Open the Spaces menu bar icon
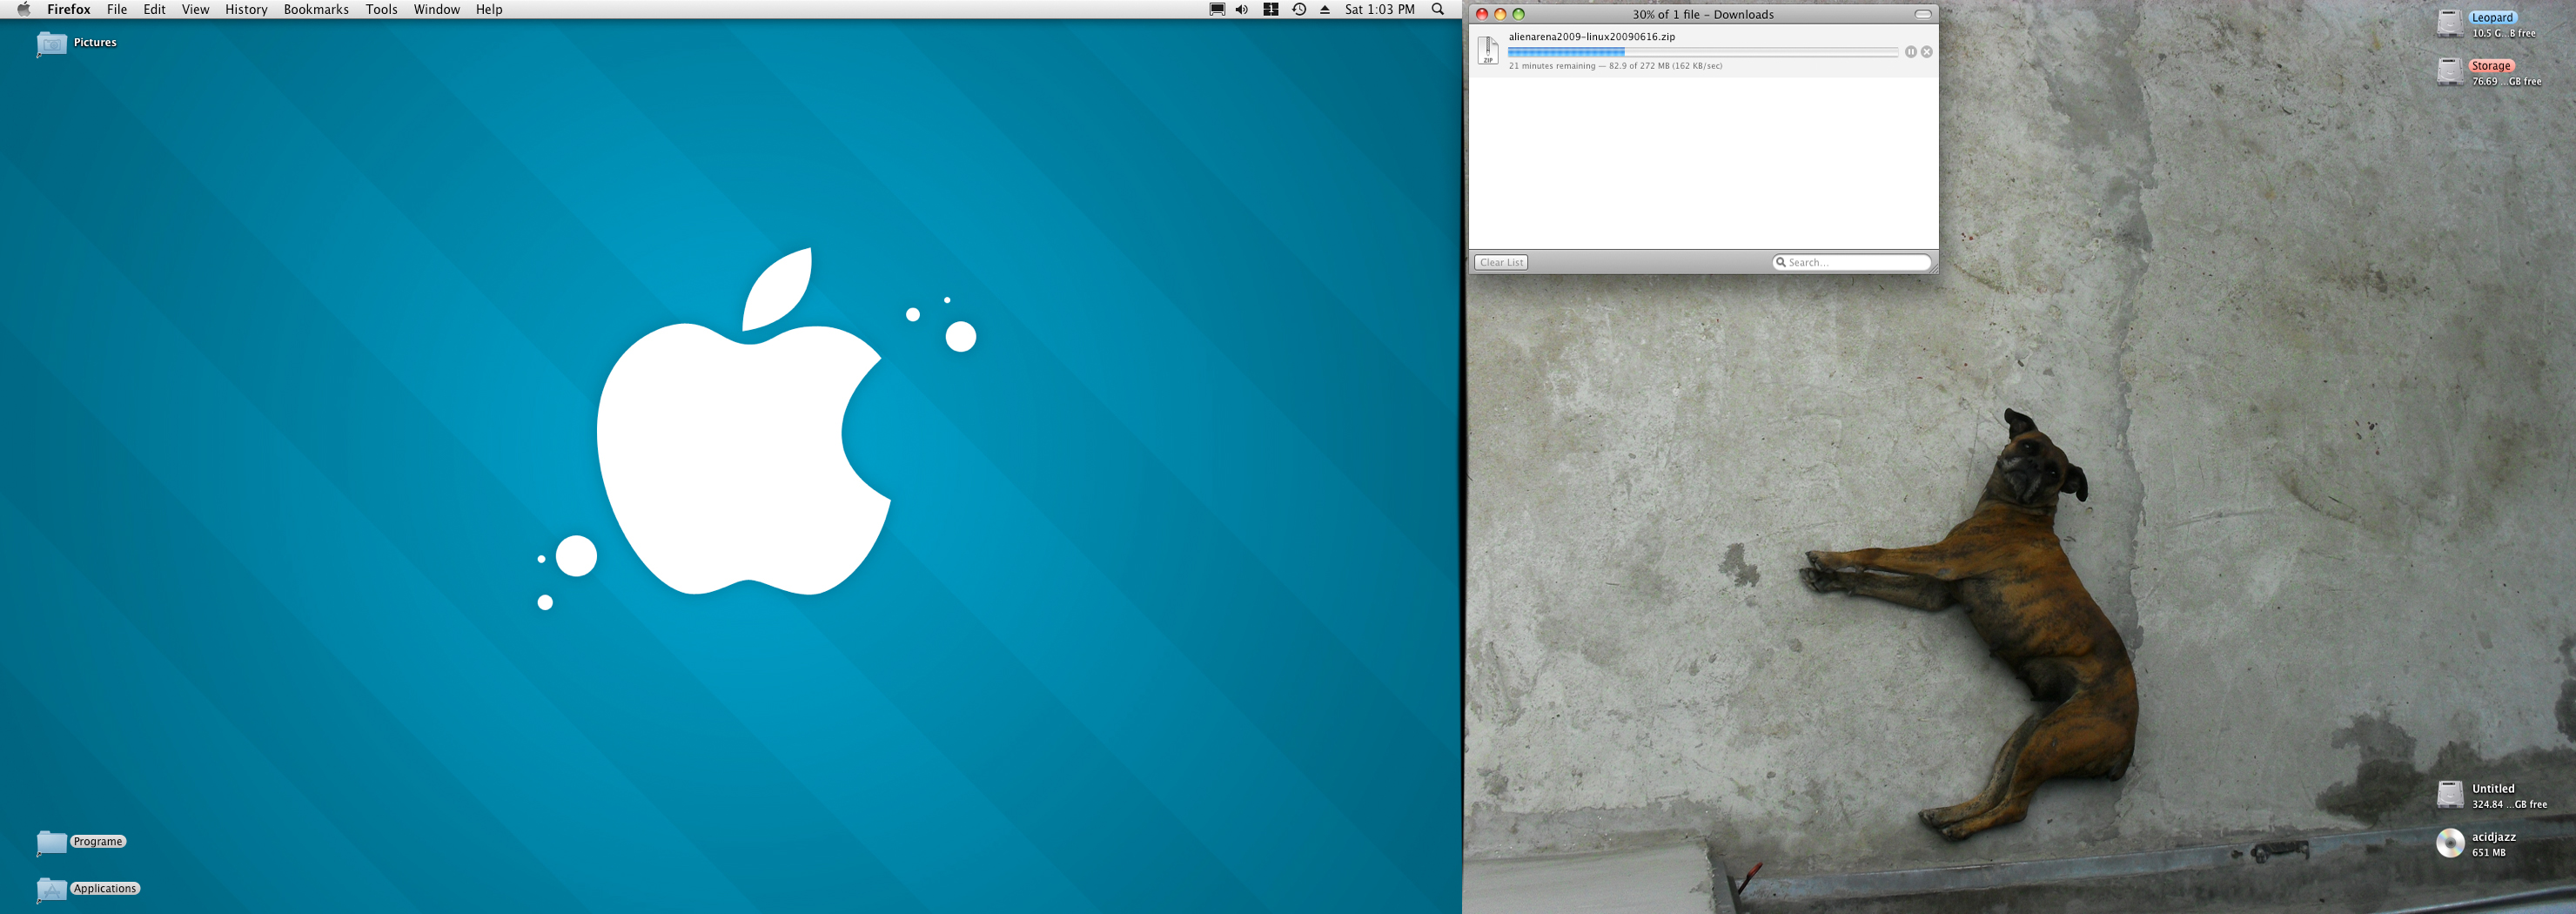This screenshot has height=914, width=2576. tap(1270, 9)
